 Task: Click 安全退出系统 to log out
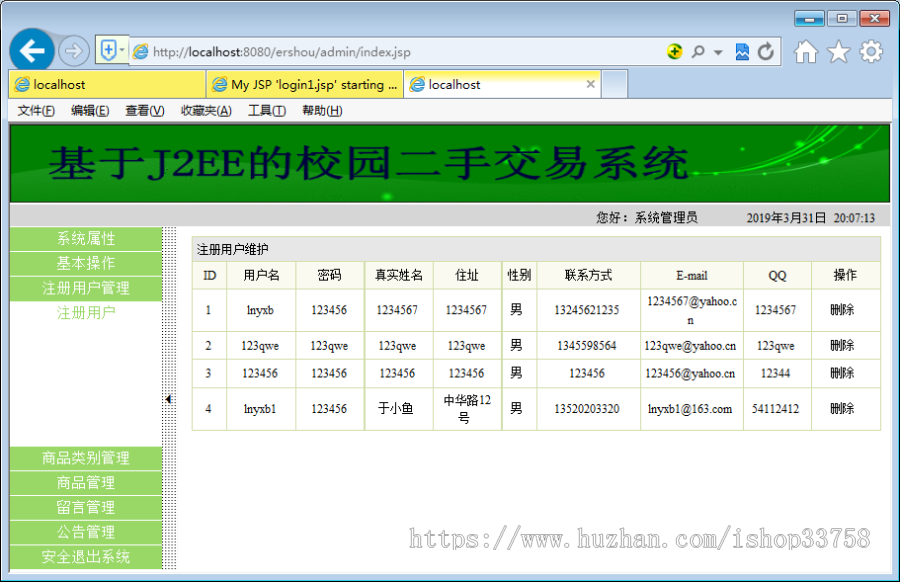point(85,557)
